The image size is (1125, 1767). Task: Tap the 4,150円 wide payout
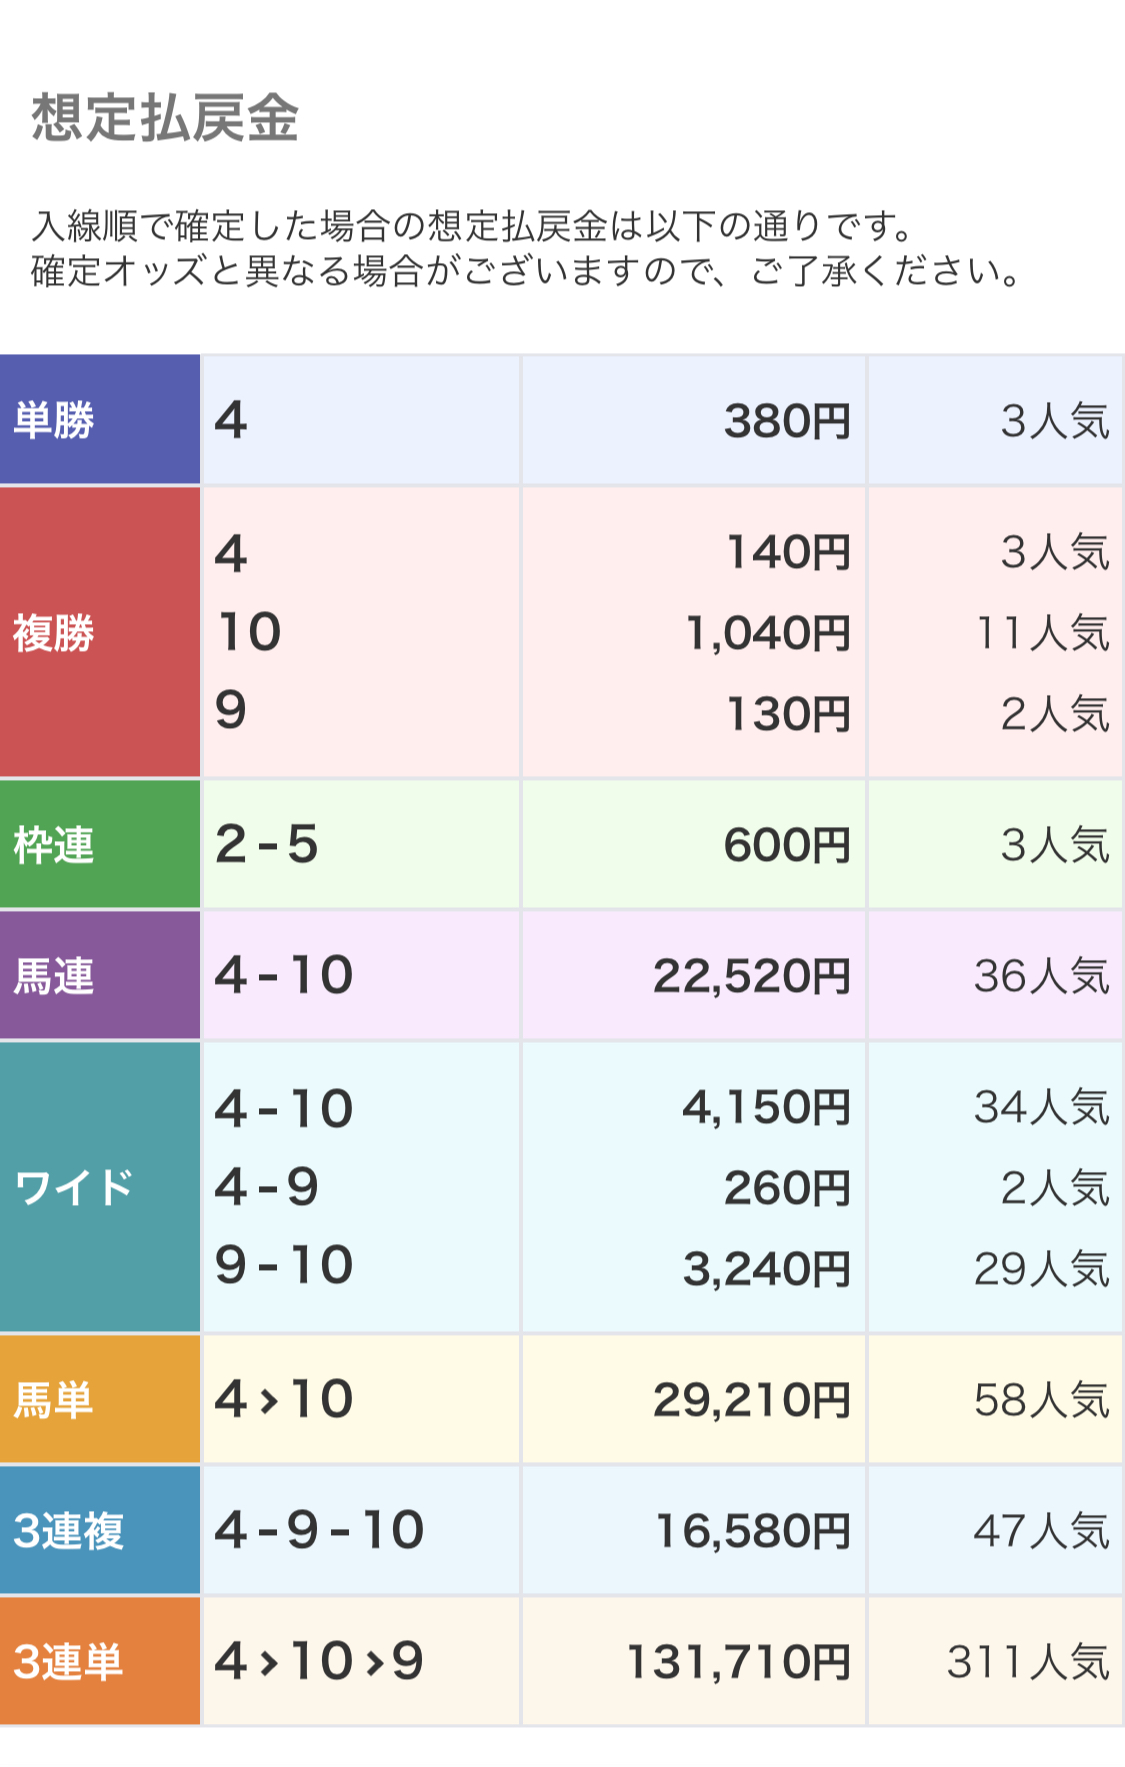[x=766, y=1108]
